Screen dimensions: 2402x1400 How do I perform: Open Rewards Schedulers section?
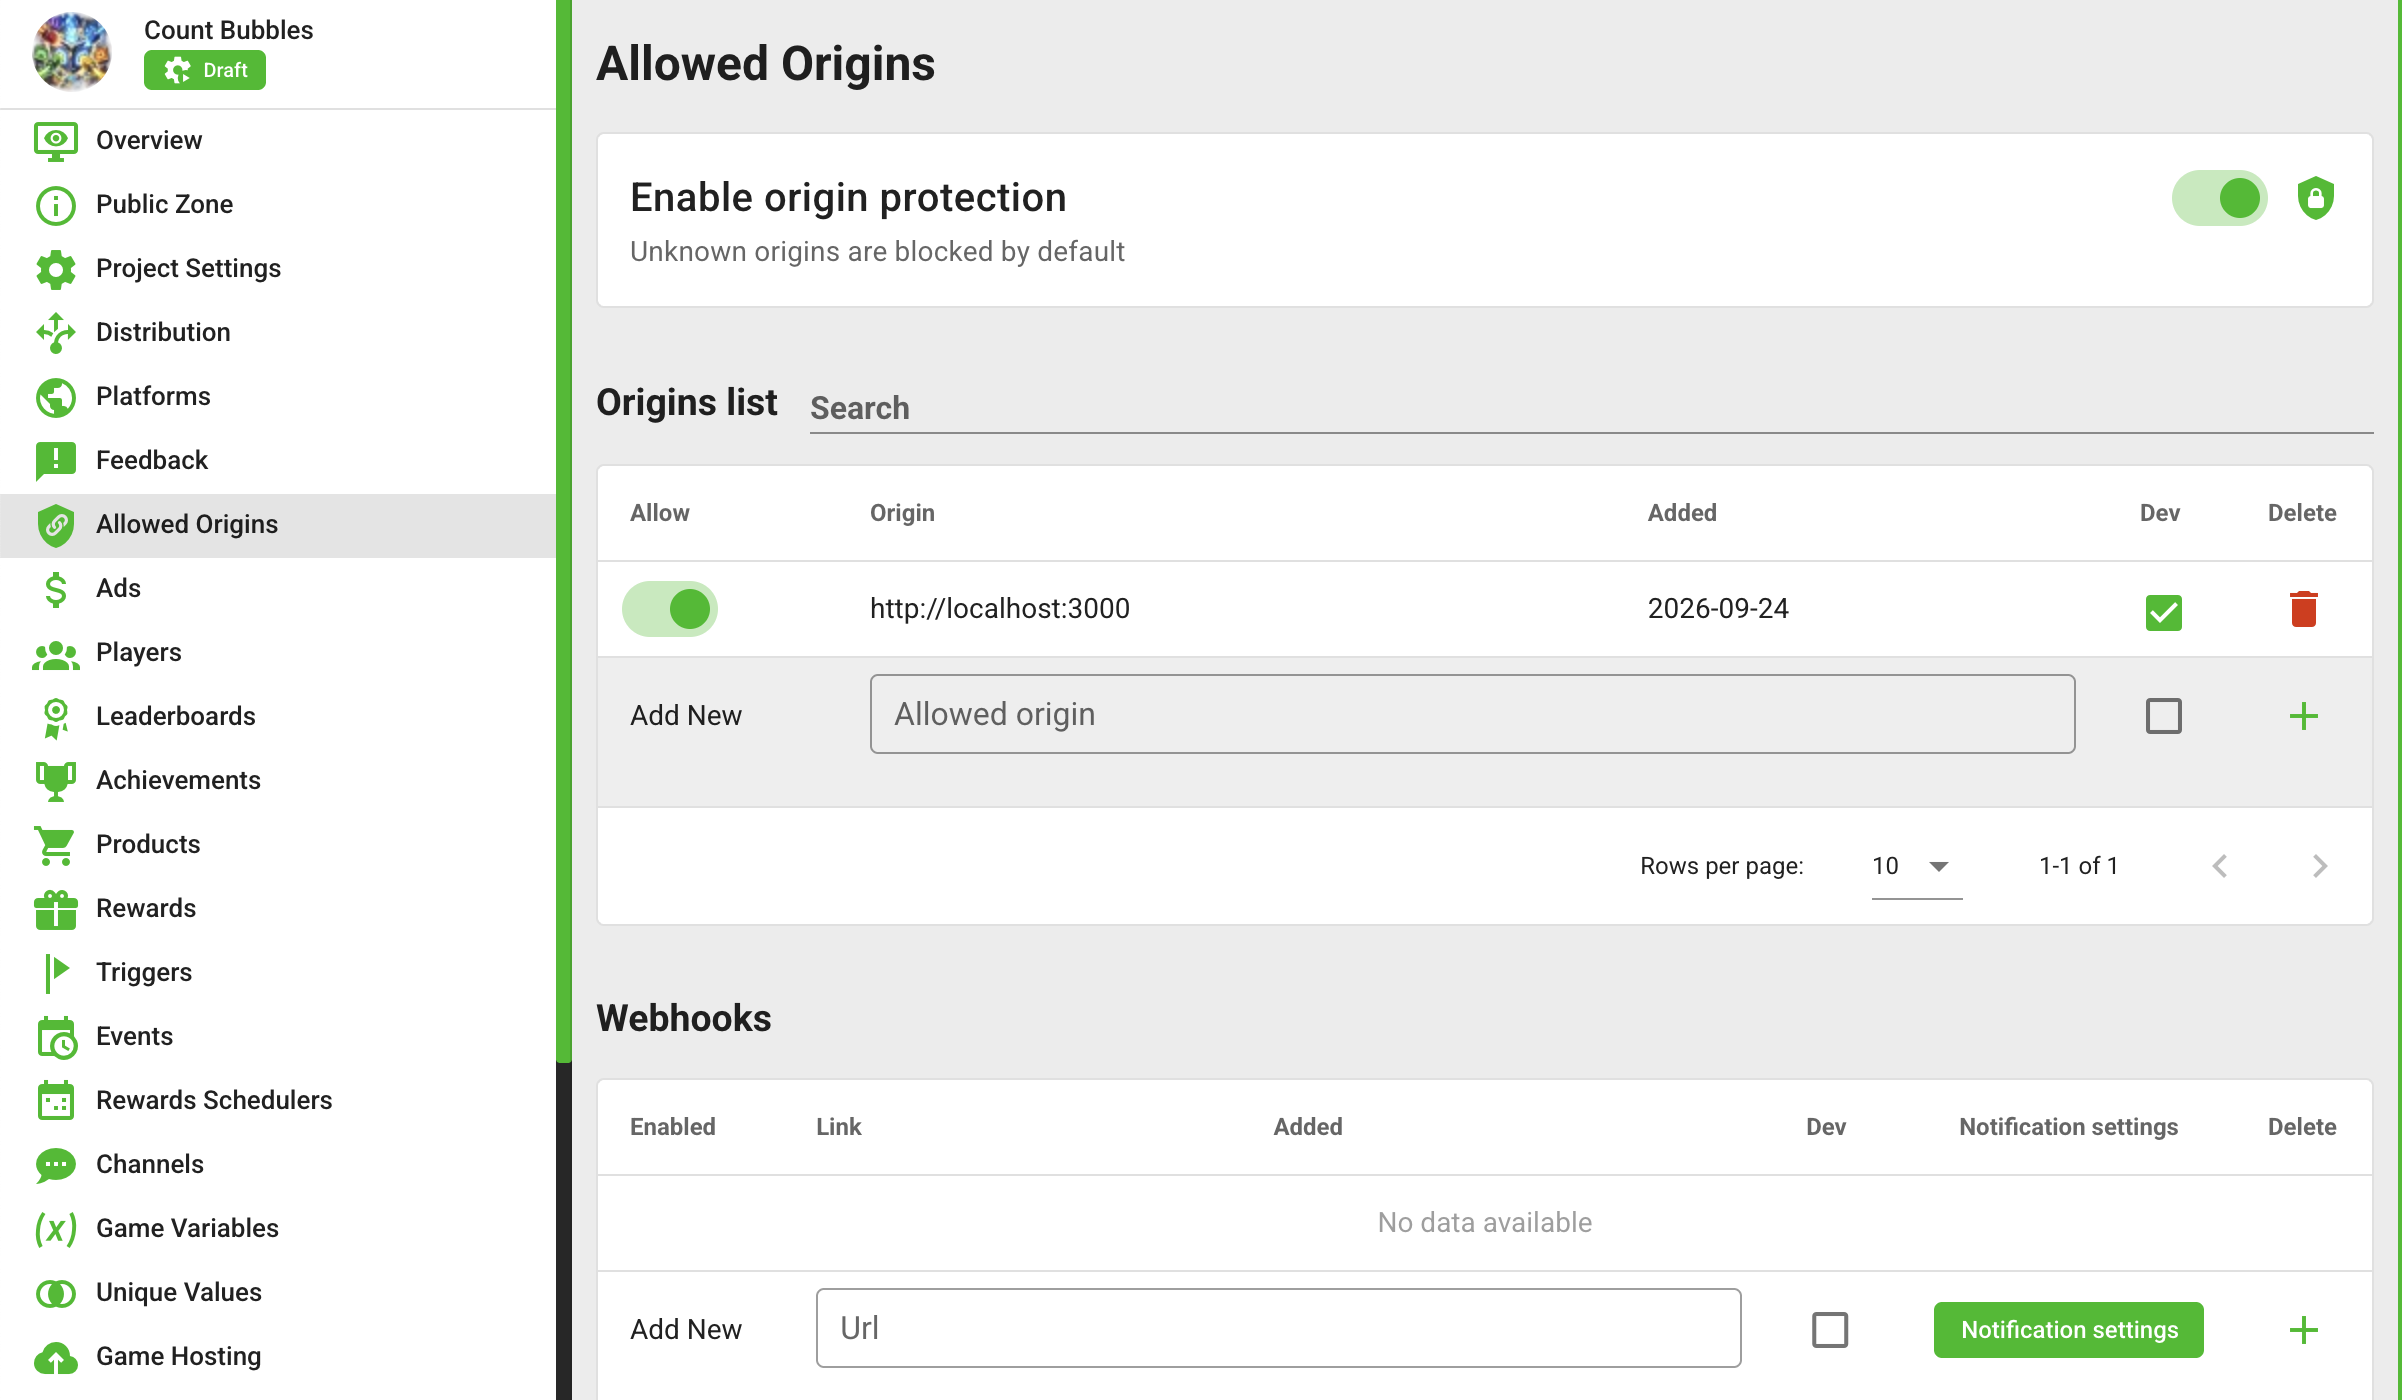click(278, 1101)
